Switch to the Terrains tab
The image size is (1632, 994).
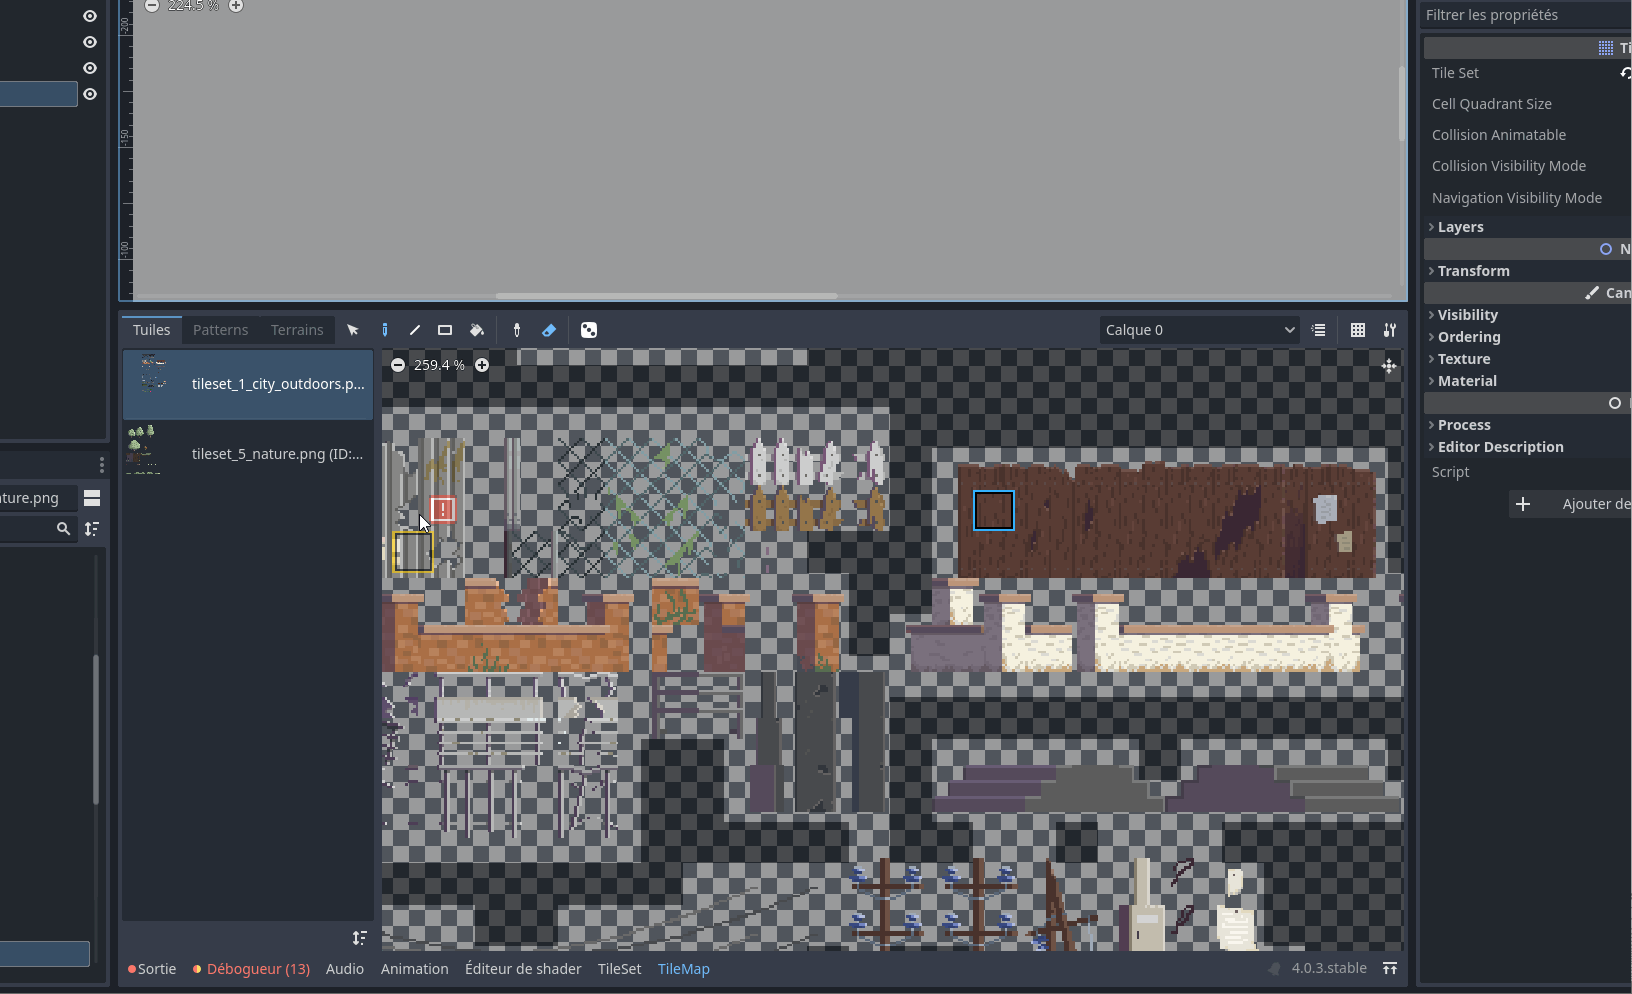click(296, 329)
